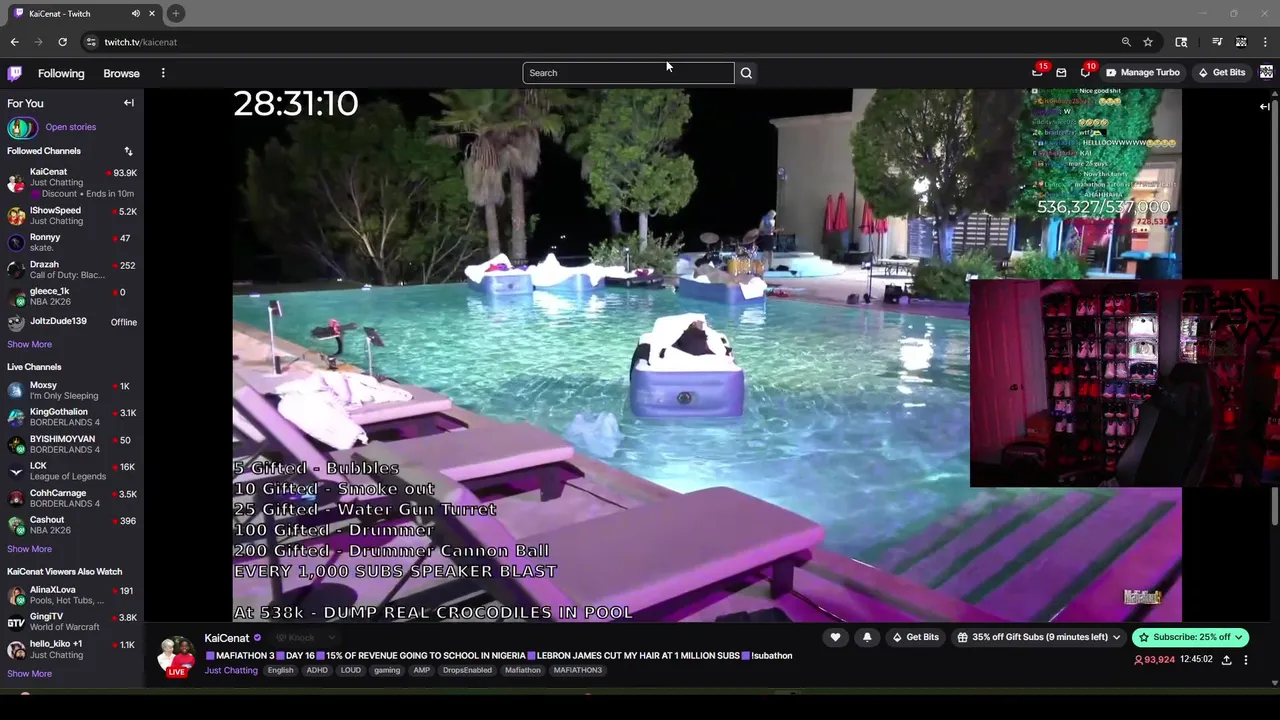Open the Just Chatting category link
This screenshot has height=720, width=1280.
231,670
